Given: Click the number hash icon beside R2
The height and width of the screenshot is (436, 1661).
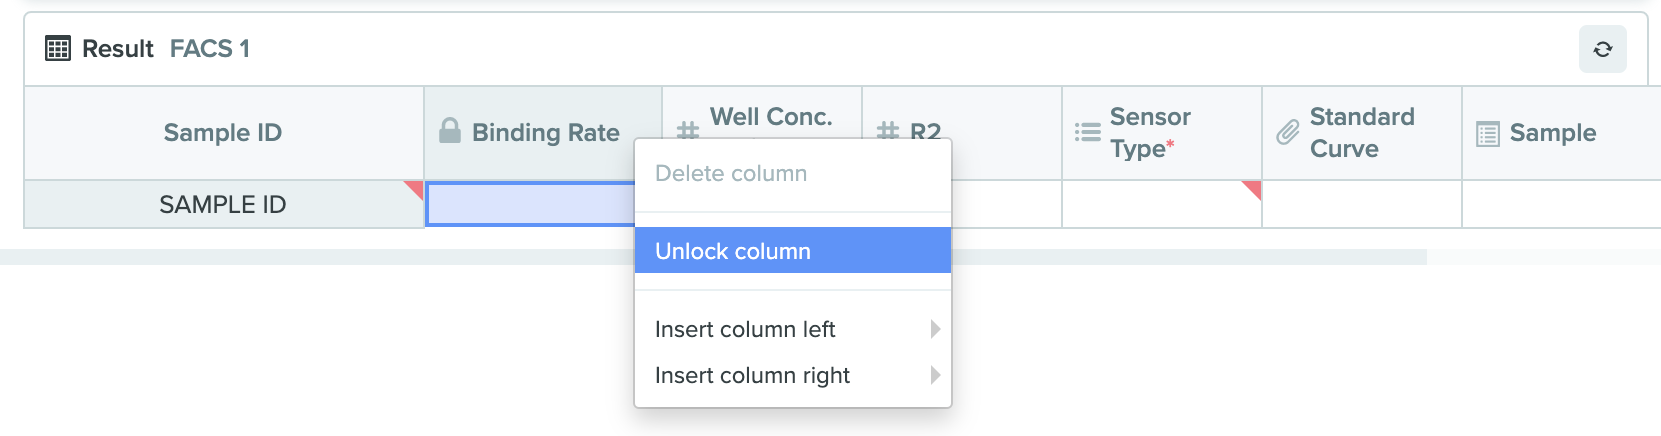Looking at the screenshot, I should [x=887, y=131].
